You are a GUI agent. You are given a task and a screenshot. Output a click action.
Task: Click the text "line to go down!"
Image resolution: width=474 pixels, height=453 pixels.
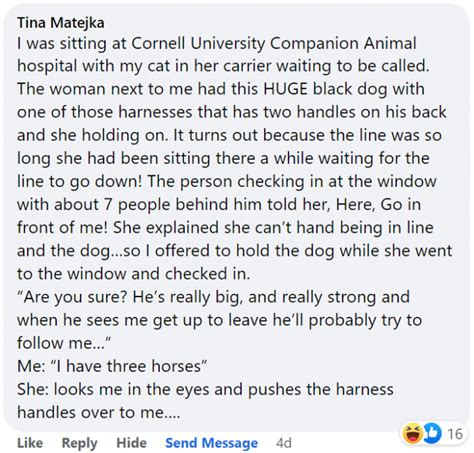(80, 182)
